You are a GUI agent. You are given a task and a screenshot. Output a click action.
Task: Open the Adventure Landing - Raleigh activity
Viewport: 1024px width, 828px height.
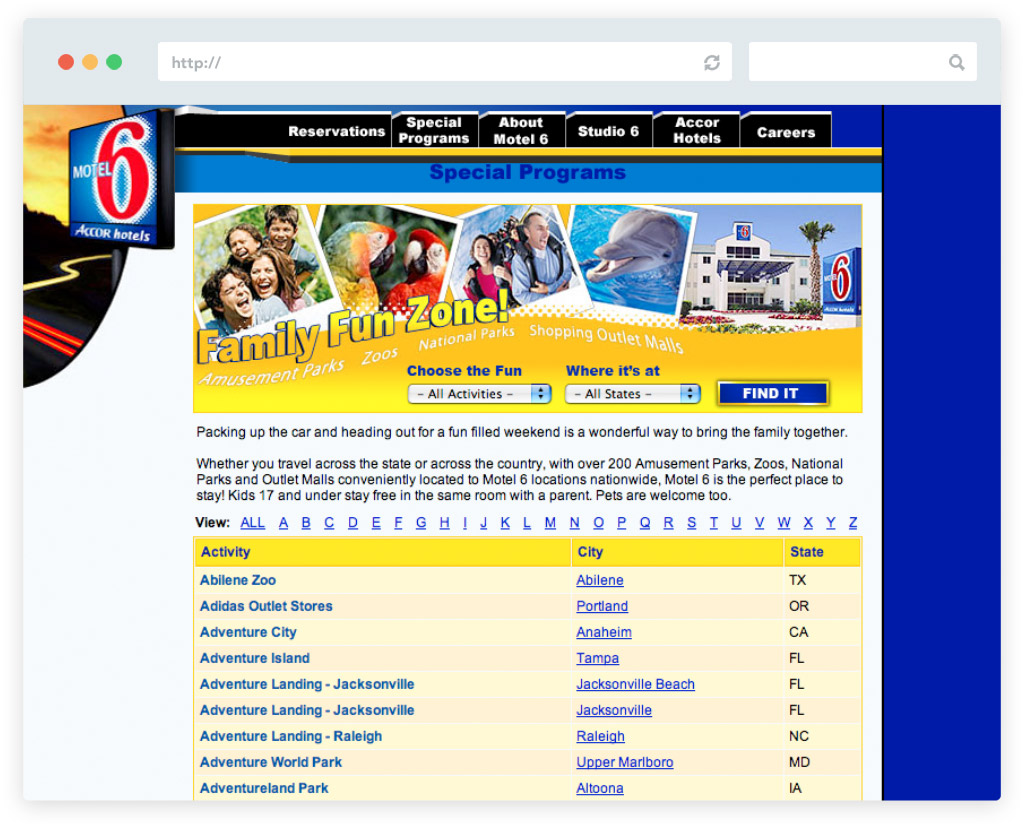pos(291,736)
